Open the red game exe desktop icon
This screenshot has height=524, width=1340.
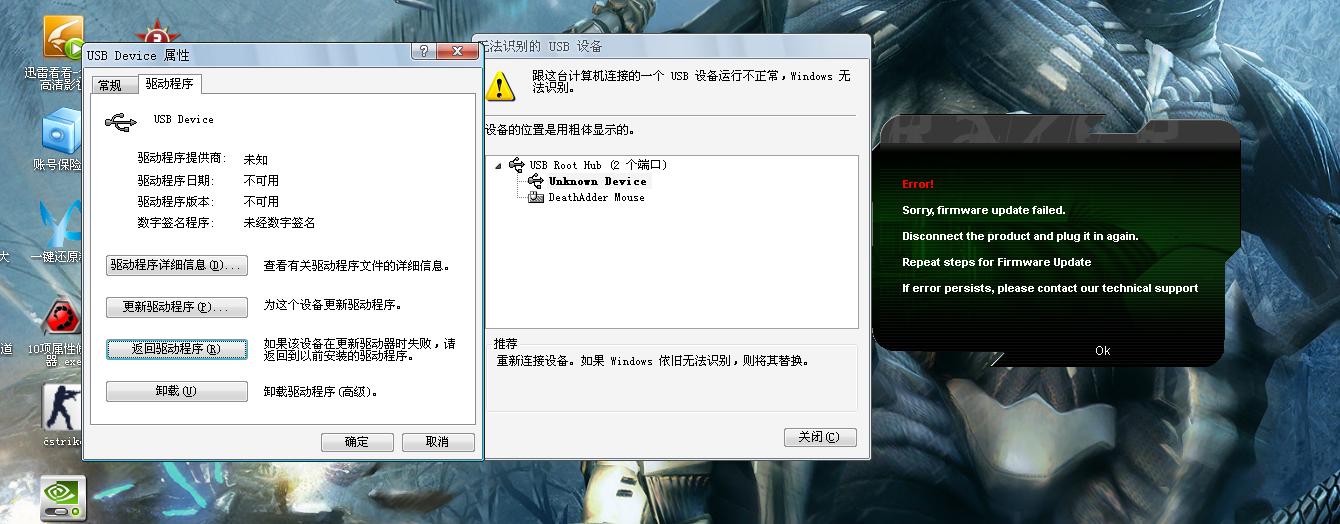click(62, 318)
